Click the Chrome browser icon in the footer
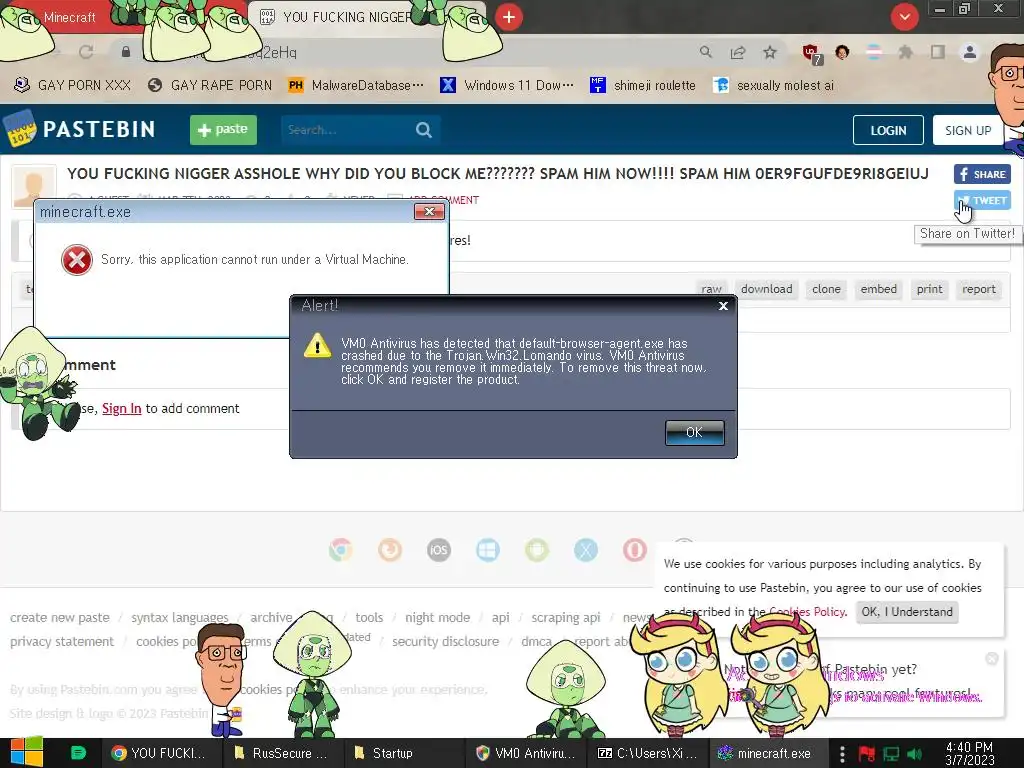 click(341, 550)
